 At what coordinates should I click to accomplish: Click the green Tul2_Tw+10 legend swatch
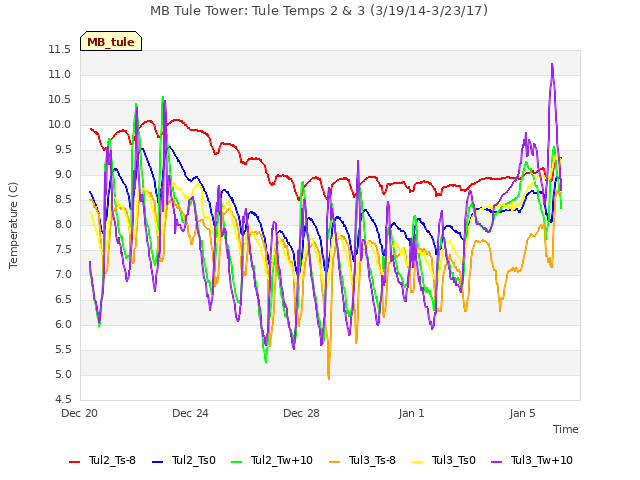(x=236, y=462)
